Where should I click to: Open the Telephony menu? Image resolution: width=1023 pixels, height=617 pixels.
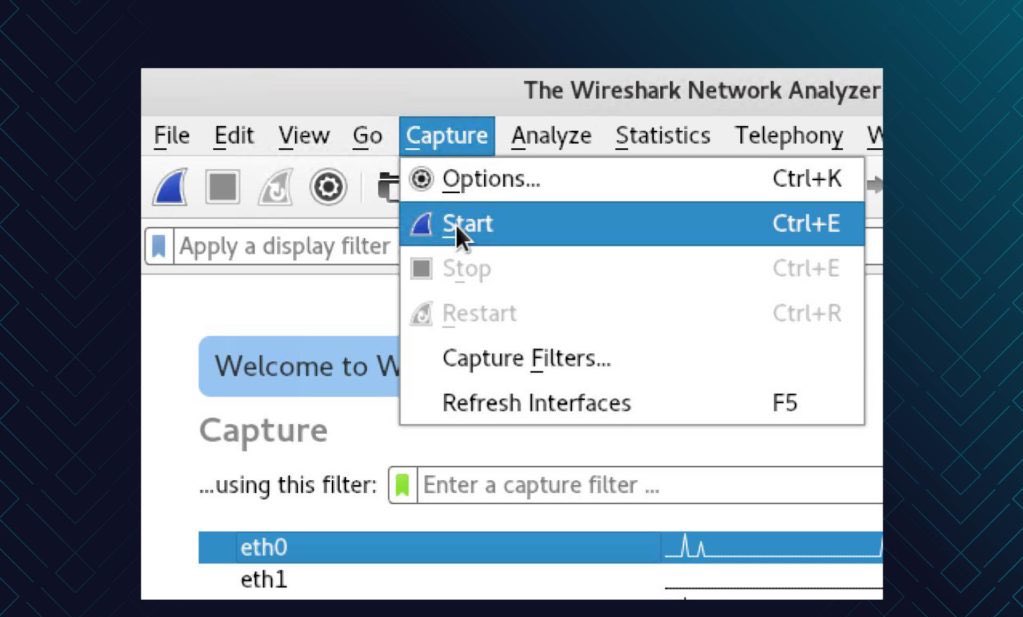[789, 136]
